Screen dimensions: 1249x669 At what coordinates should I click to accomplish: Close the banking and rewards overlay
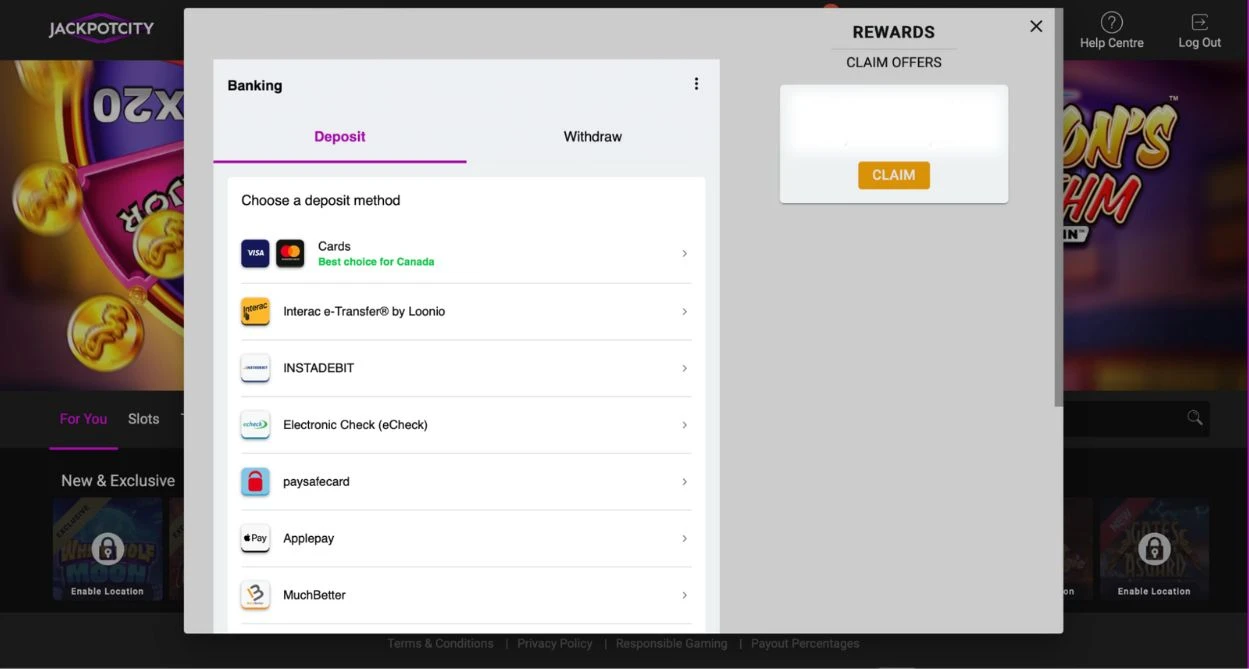(x=1036, y=26)
